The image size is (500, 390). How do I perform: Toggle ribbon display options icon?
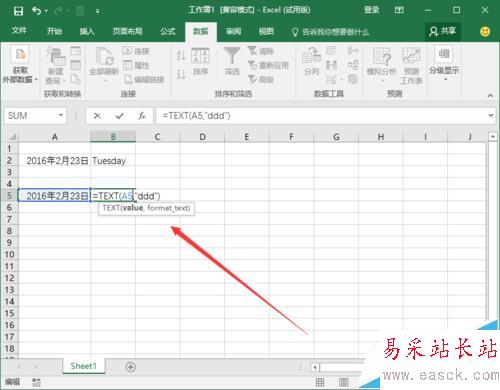tap(399, 10)
